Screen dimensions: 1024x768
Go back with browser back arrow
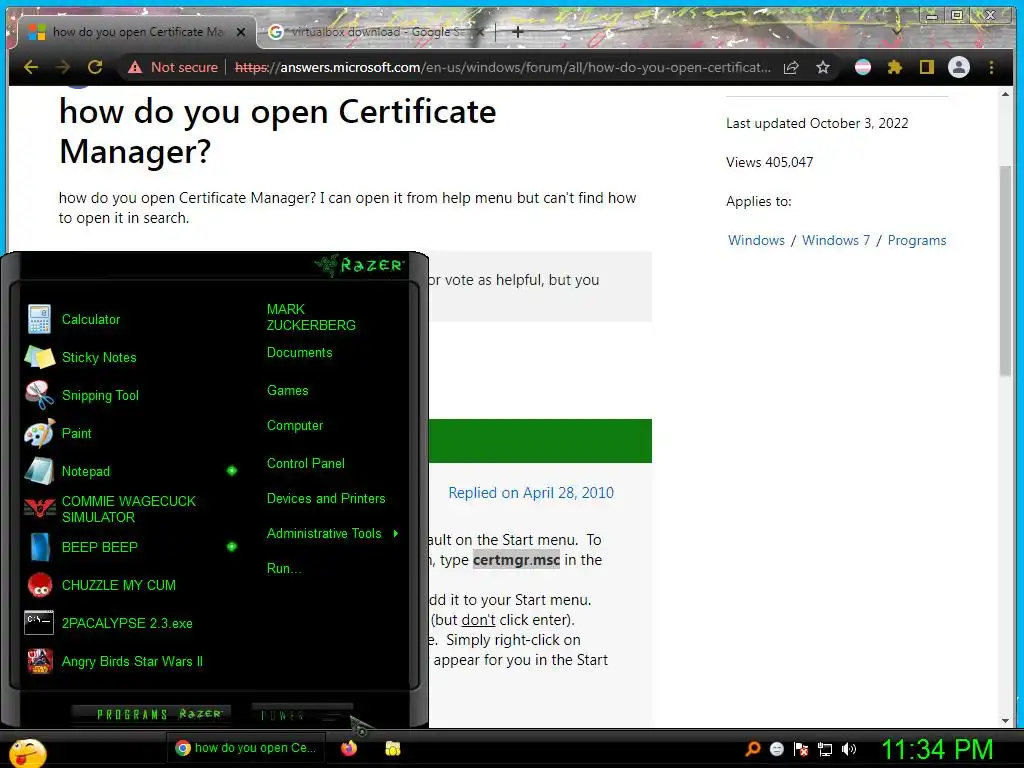tap(31, 67)
